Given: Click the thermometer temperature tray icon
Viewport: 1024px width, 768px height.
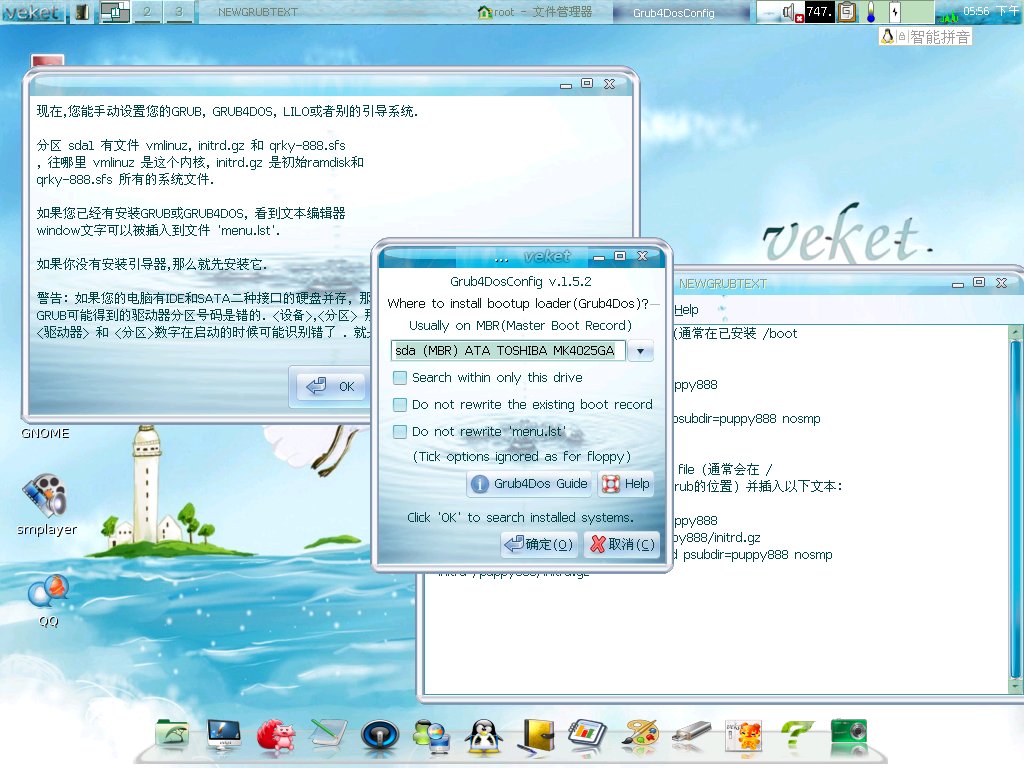Looking at the screenshot, I should [x=871, y=12].
